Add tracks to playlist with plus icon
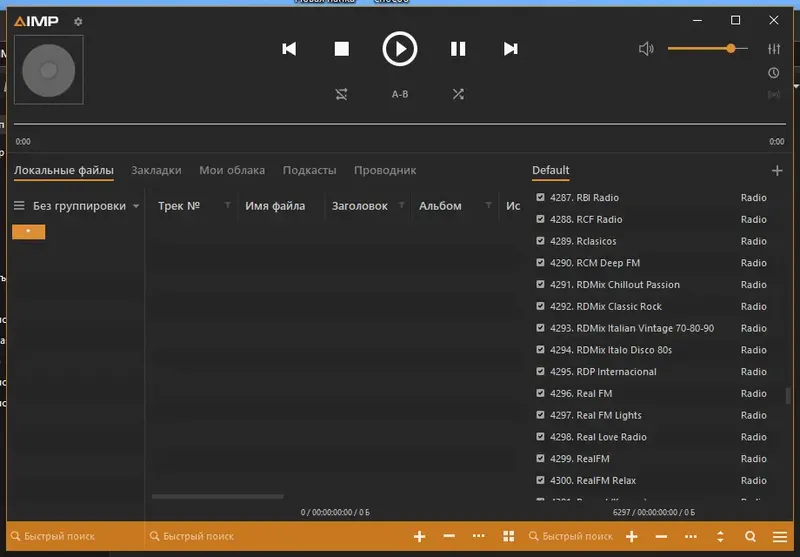The width and height of the screenshot is (800, 557). [x=632, y=536]
